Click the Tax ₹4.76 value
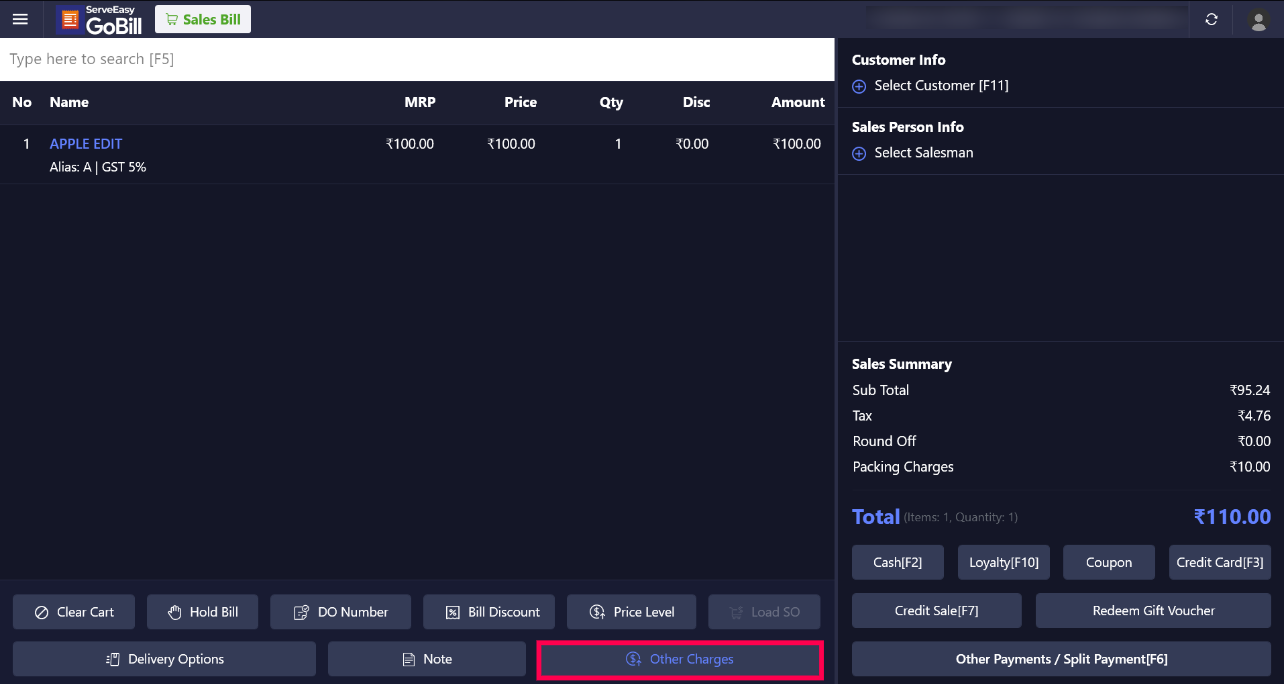This screenshot has height=684, width=1284. 1254,416
